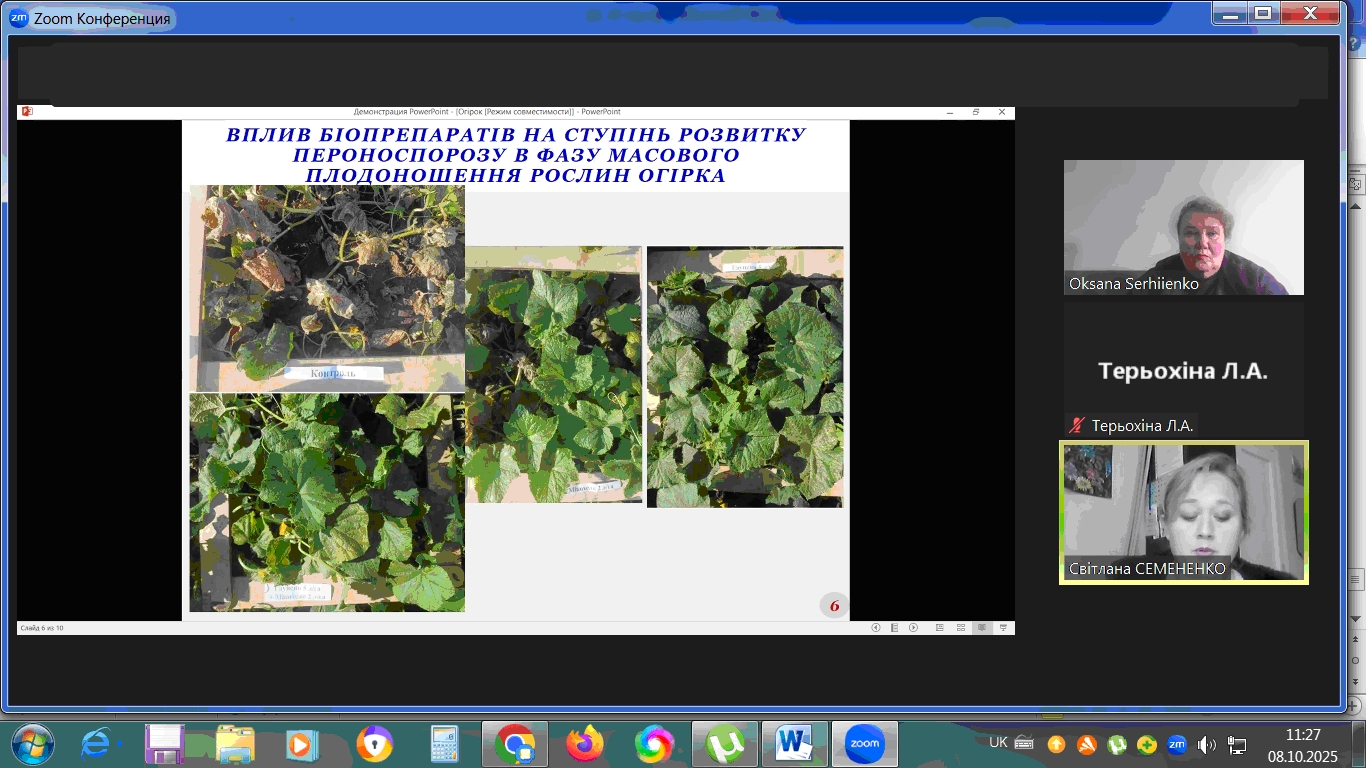1366x768 pixels.
Task: Select Світлана СЕМЕНЕНКО video tile
Action: pos(1183,512)
